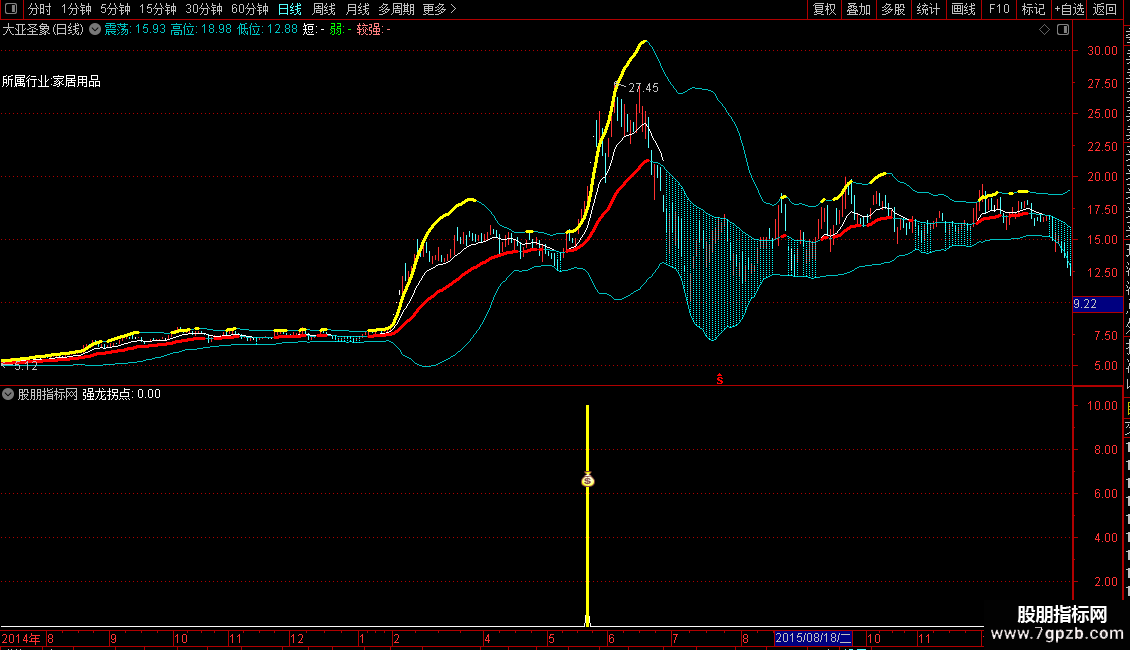This screenshot has height=650, width=1130.
Task: Expand the 强龙拐点 sub-indicator dropdown arrow
Action: (x=9, y=394)
